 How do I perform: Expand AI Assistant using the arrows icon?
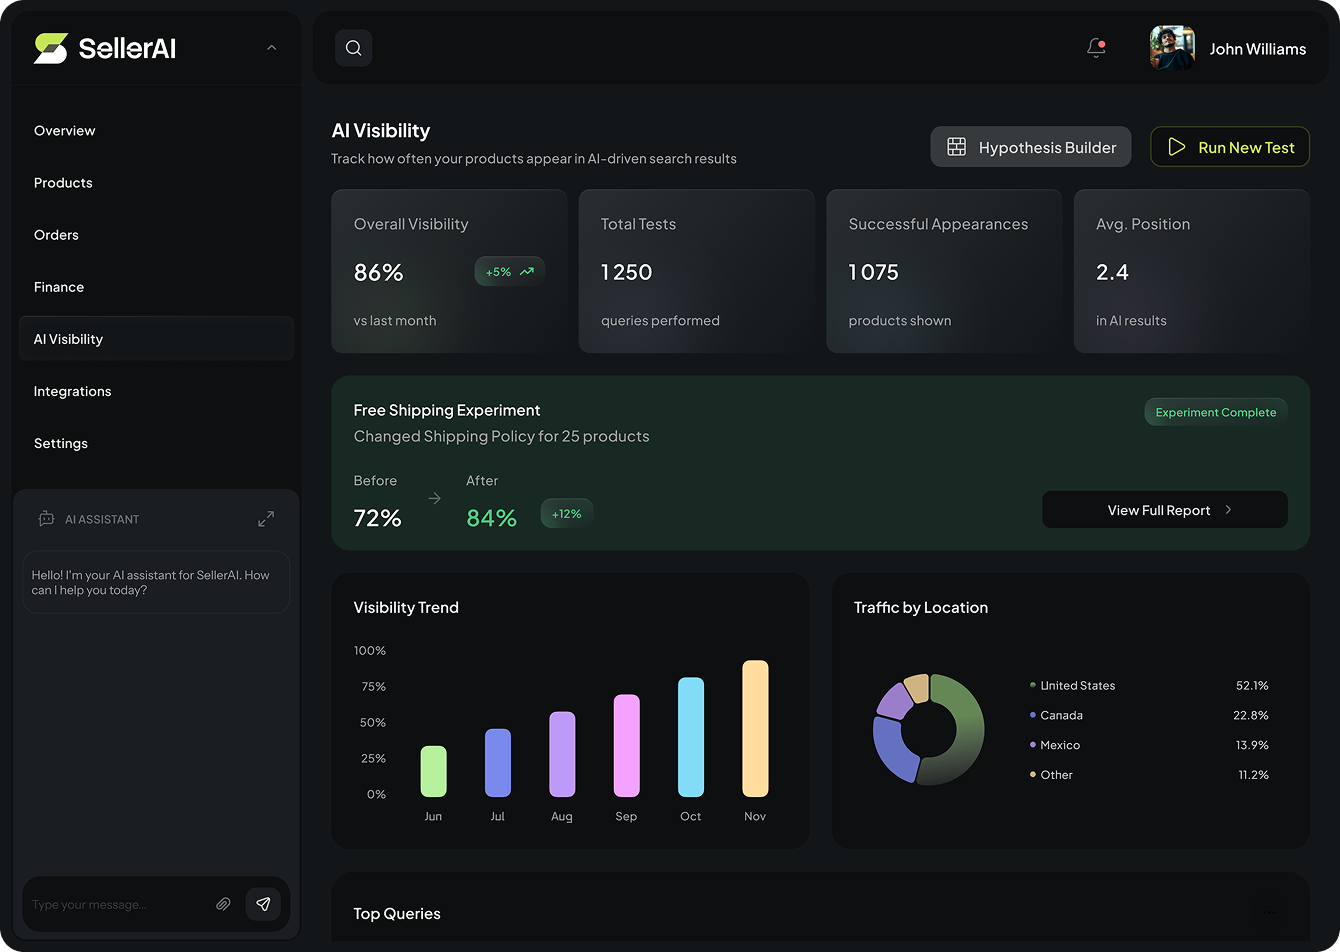pos(265,519)
